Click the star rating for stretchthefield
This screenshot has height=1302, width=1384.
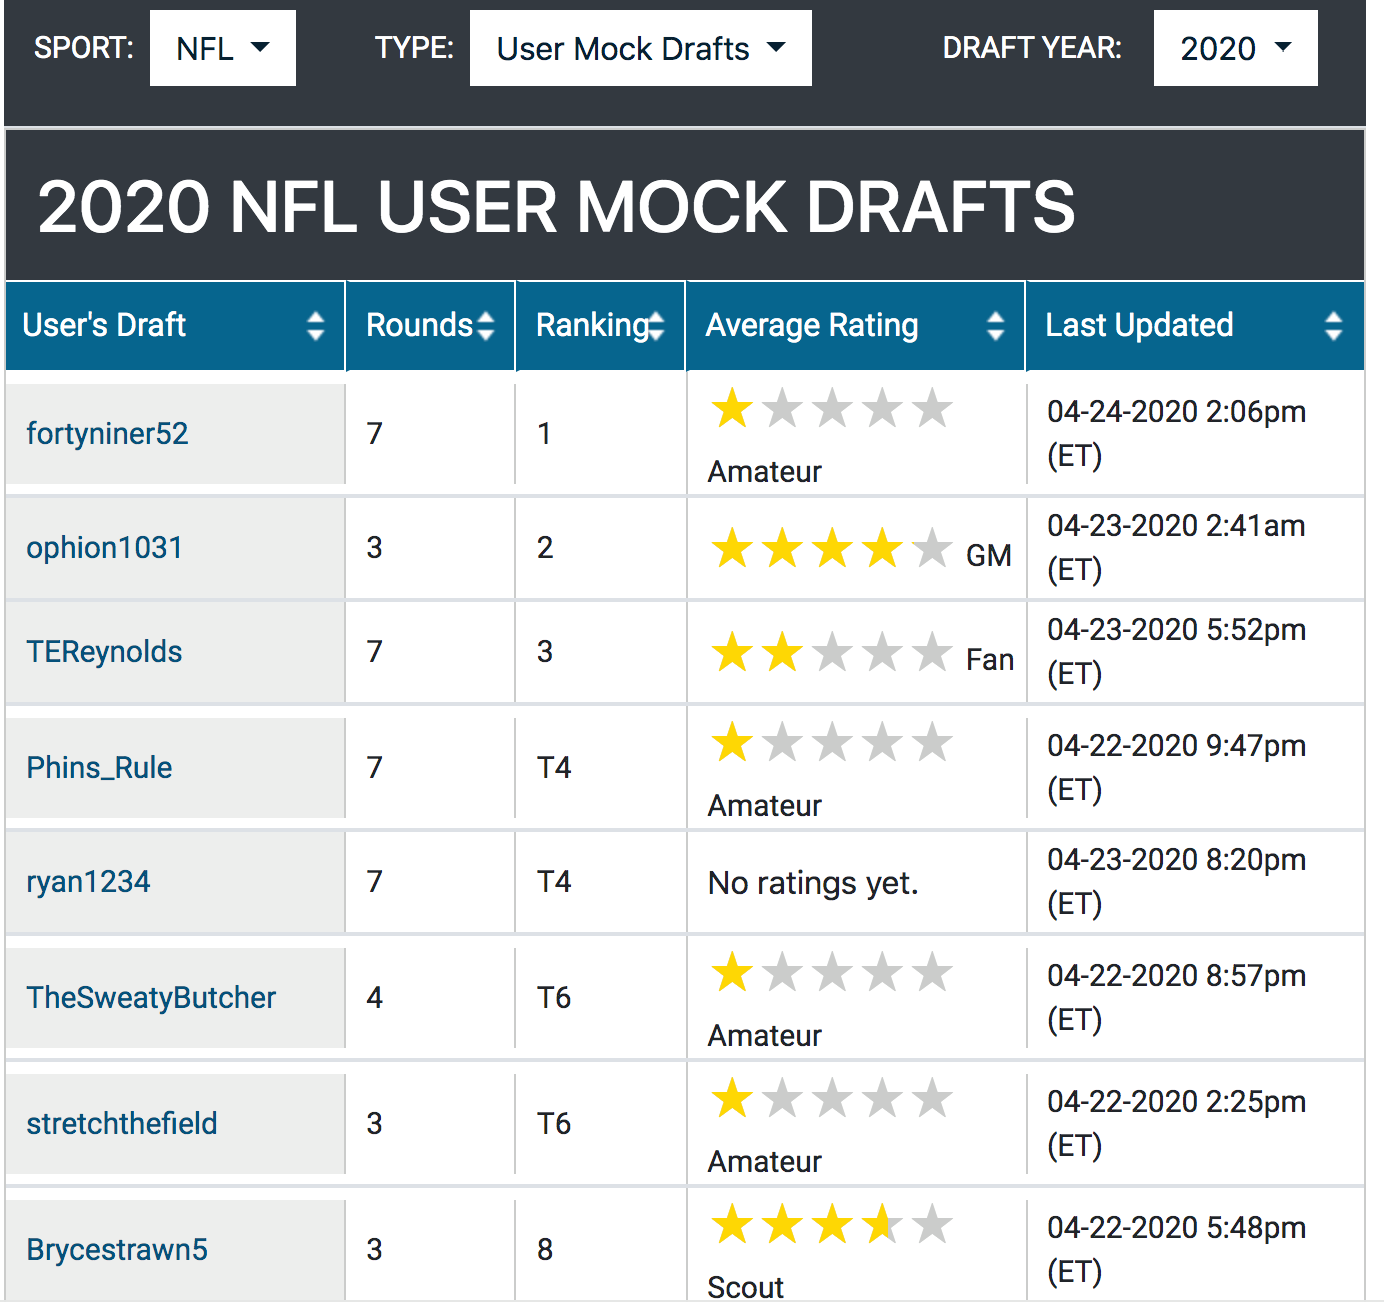click(832, 1099)
